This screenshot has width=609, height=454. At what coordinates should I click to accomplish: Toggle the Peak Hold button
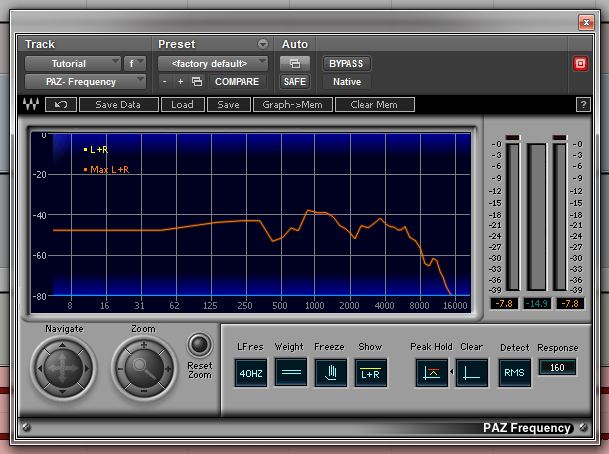431,373
